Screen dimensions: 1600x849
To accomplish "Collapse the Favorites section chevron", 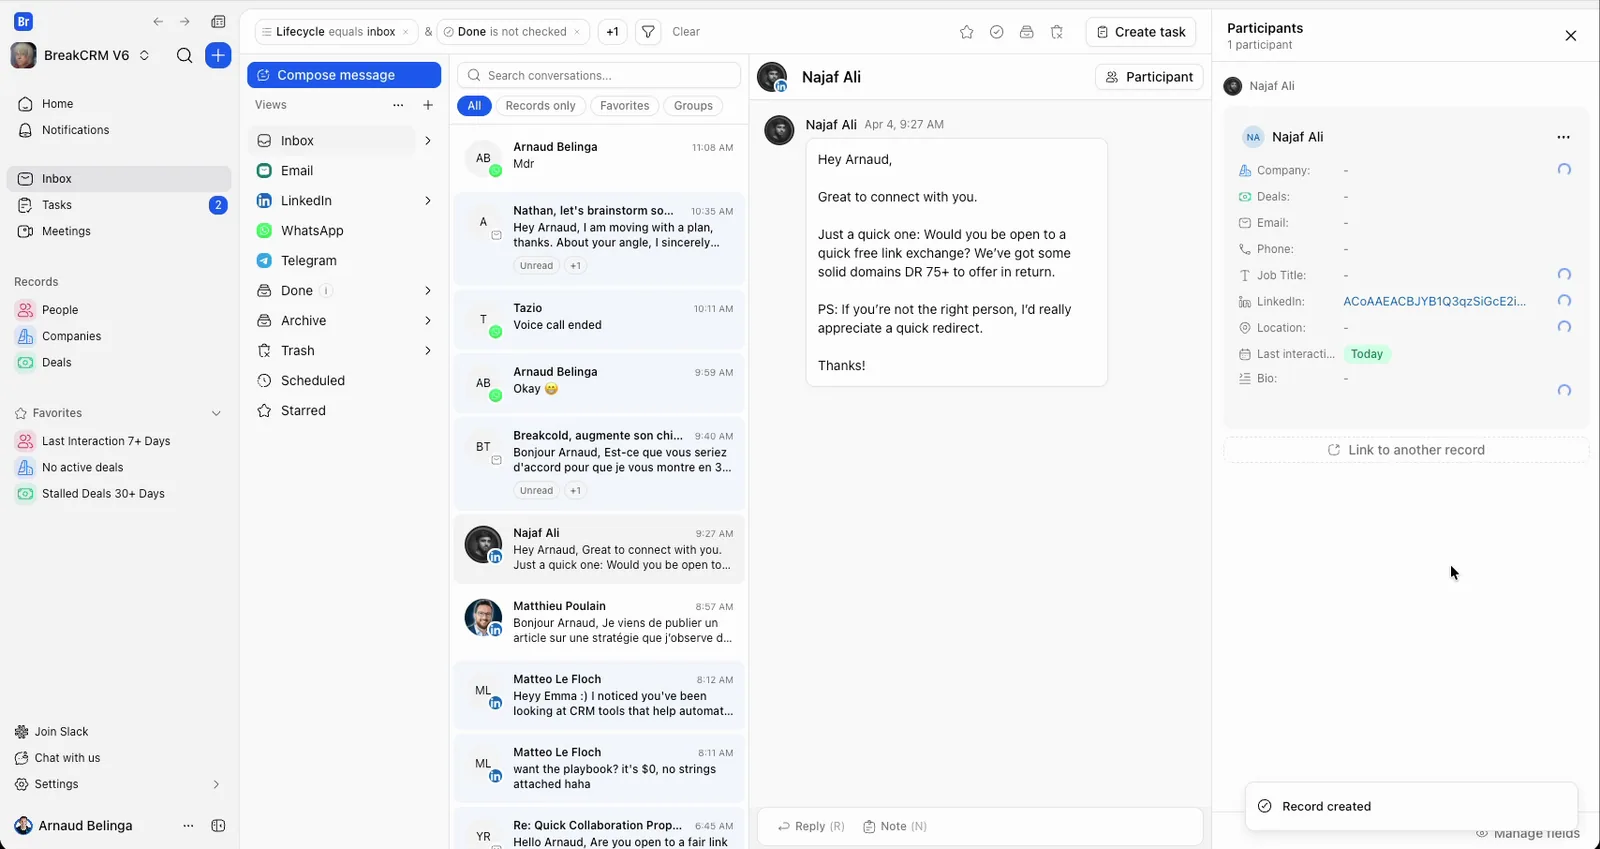I will 216,413.
